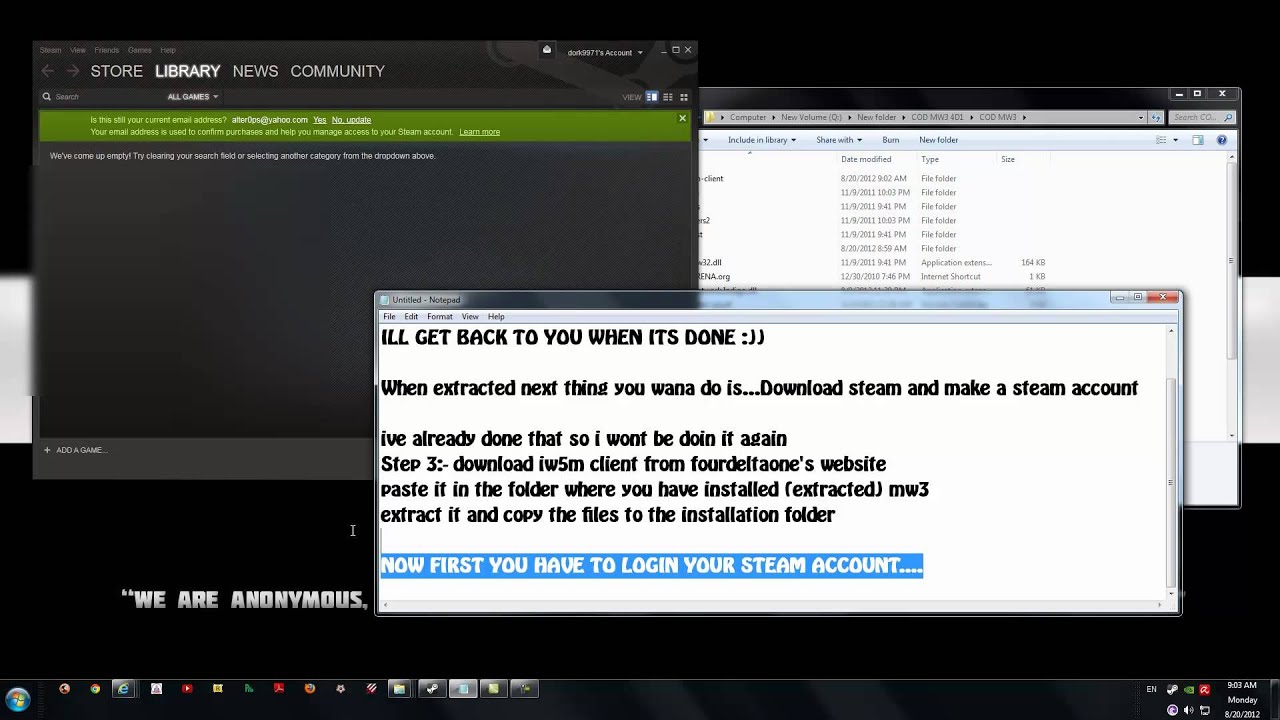Open the Steam menu in Steam window
This screenshot has height=720, width=1280.
pyautogui.click(x=50, y=50)
